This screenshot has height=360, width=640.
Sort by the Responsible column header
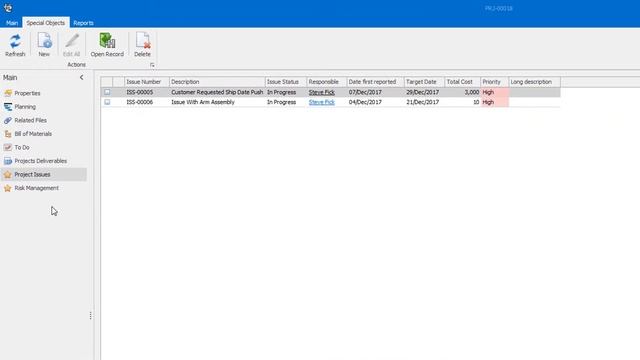[x=327, y=82]
